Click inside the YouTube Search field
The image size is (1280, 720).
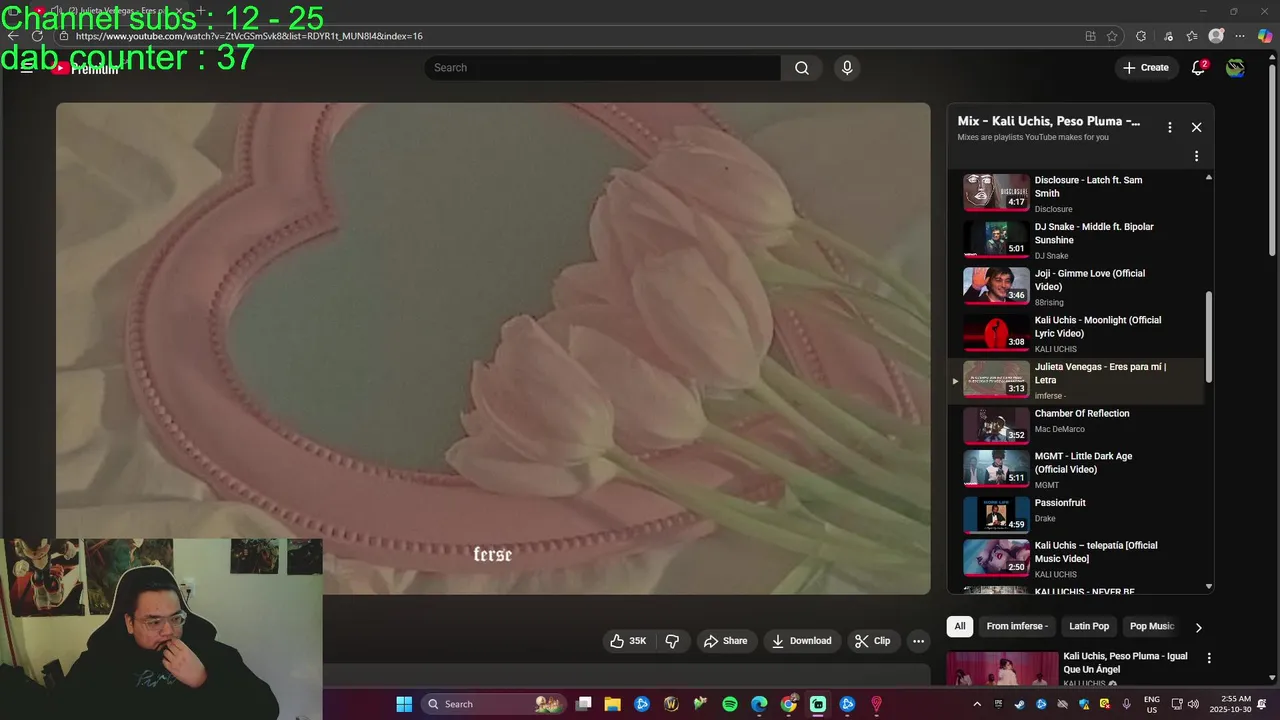point(602,68)
